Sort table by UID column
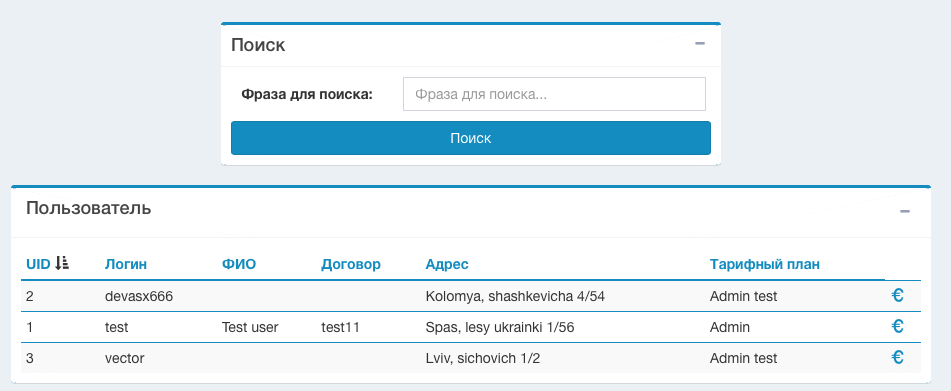The width and height of the screenshot is (951, 391). tap(38, 264)
